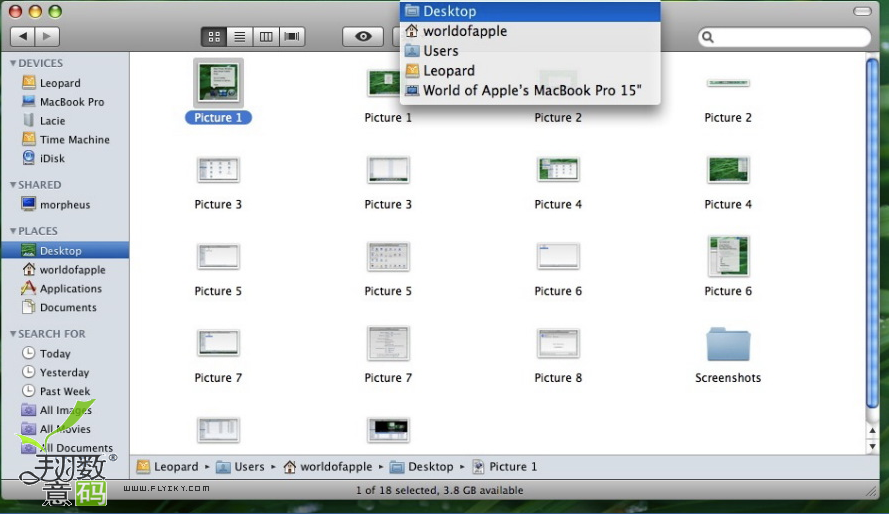
Task: Select Users in the path popup menu
Action: [x=440, y=51]
